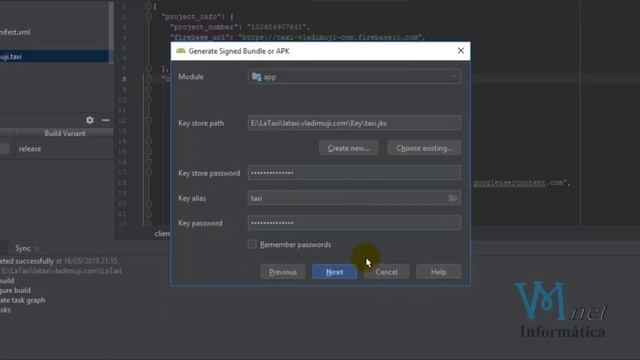
Task: Click the Next button in the dialog
Action: (335, 272)
